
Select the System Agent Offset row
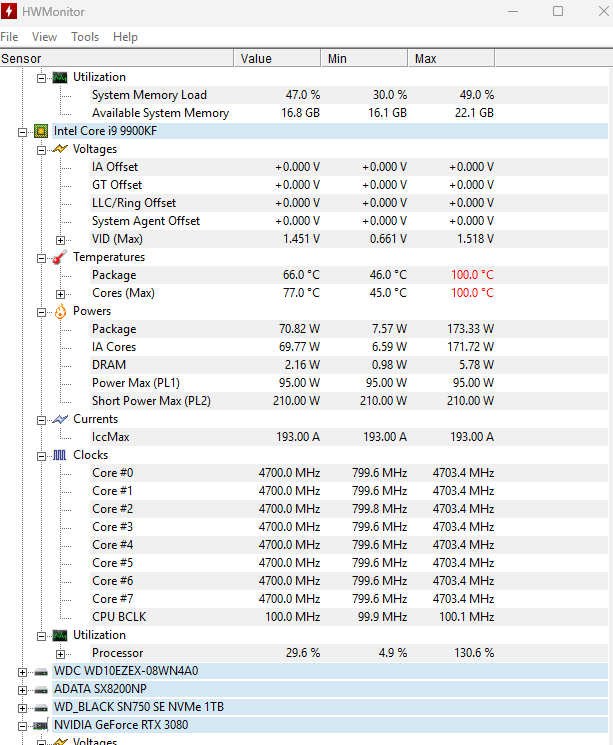coord(349,221)
